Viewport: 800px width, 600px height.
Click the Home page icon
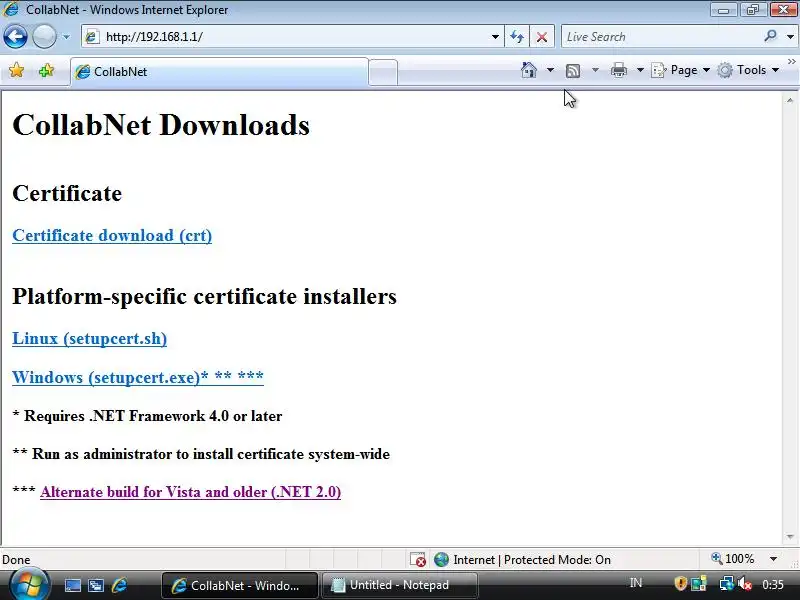pos(529,70)
